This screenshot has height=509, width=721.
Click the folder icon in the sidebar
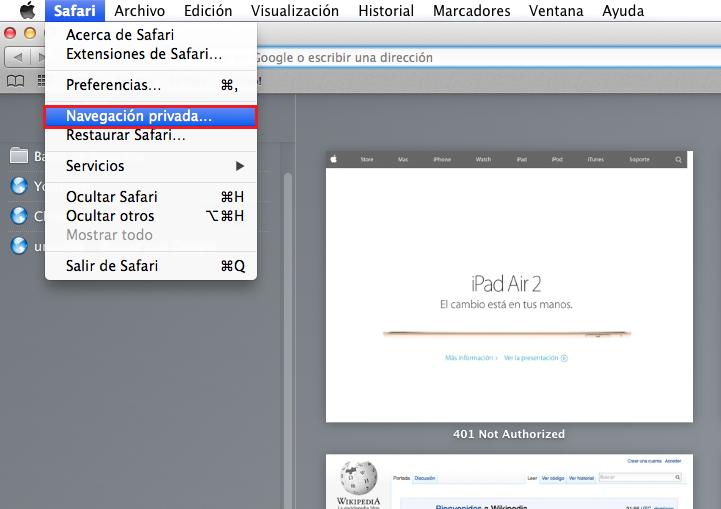pyautogui.click(x=18, y=155)
